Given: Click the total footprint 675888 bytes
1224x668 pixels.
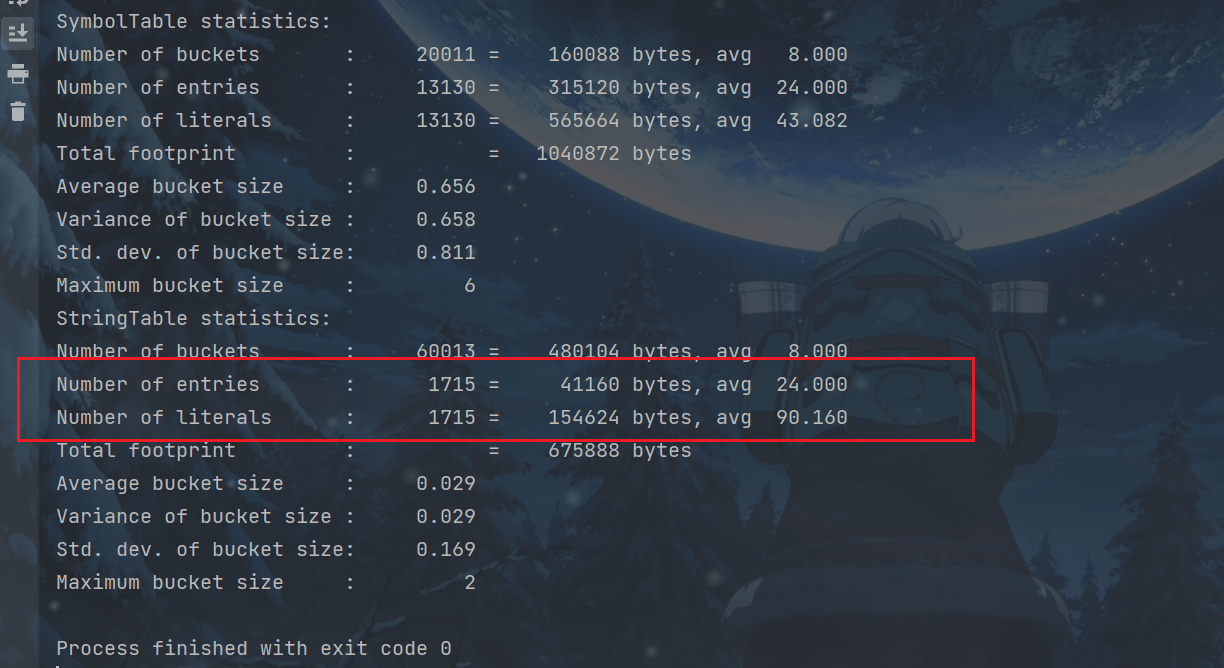Looking at the screenshot, I should pyautogui.click(x=619, y=450).
